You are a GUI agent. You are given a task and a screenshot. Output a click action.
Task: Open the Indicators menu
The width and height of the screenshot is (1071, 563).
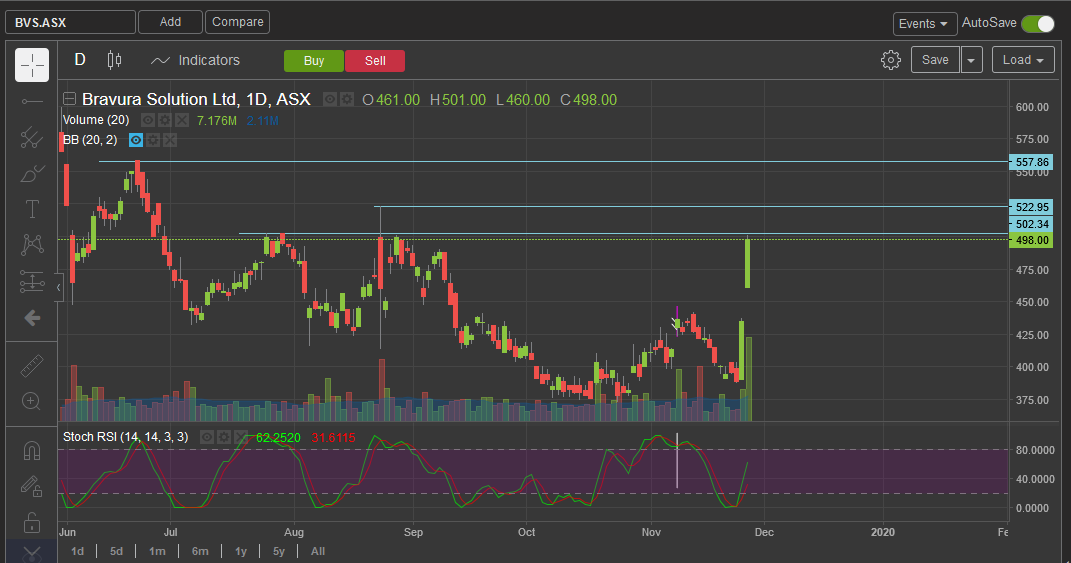[195, 60]
